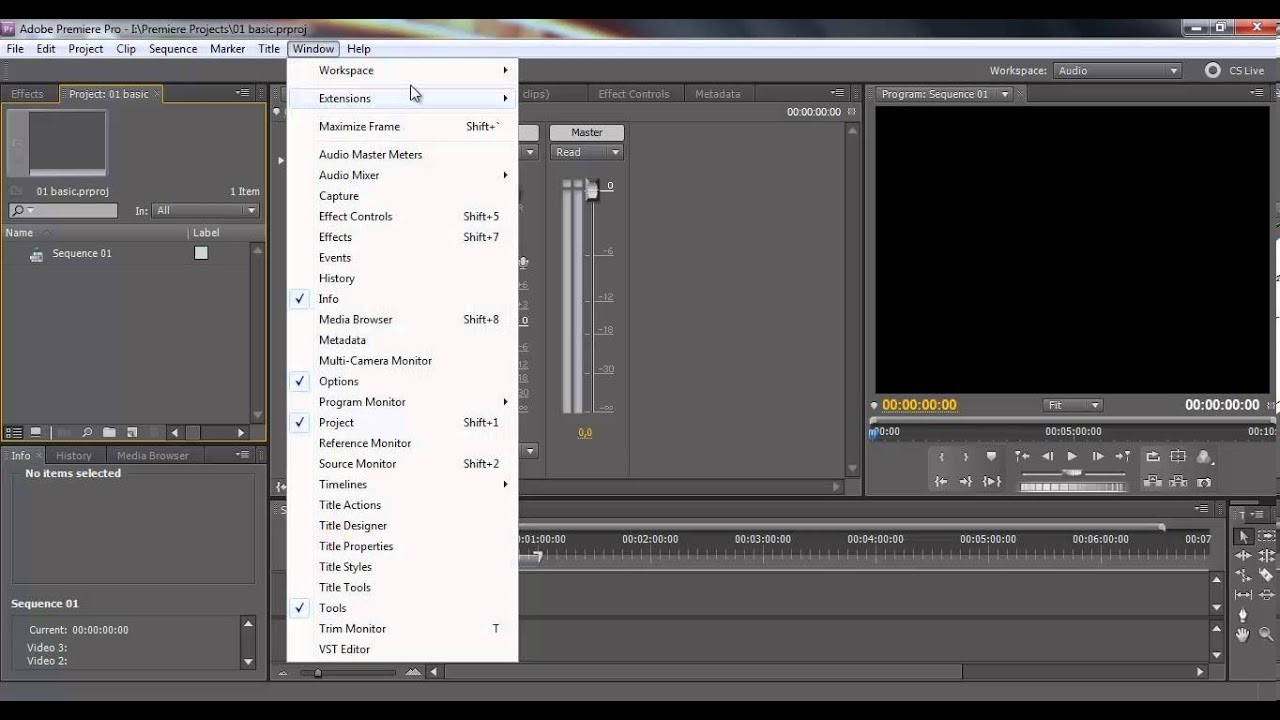Viewport: 1280px width, 720px height.
Task: Click the Sequence 01 label color box
Action: [x=201, y=253]
